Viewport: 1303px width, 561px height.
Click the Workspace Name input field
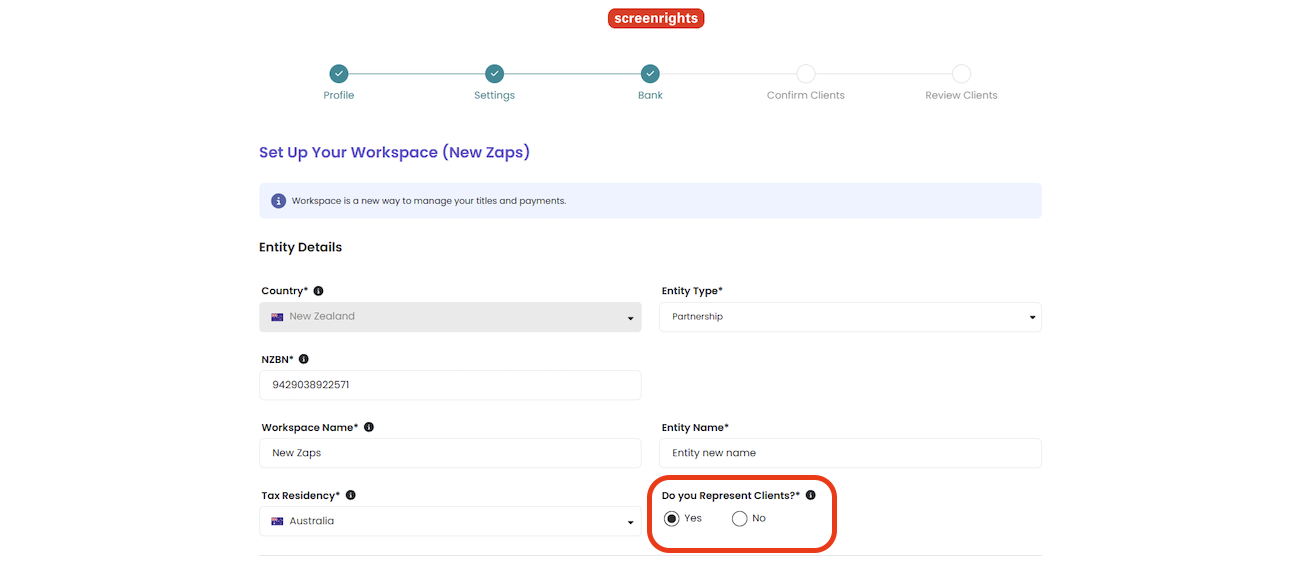[x=450, y=453]
